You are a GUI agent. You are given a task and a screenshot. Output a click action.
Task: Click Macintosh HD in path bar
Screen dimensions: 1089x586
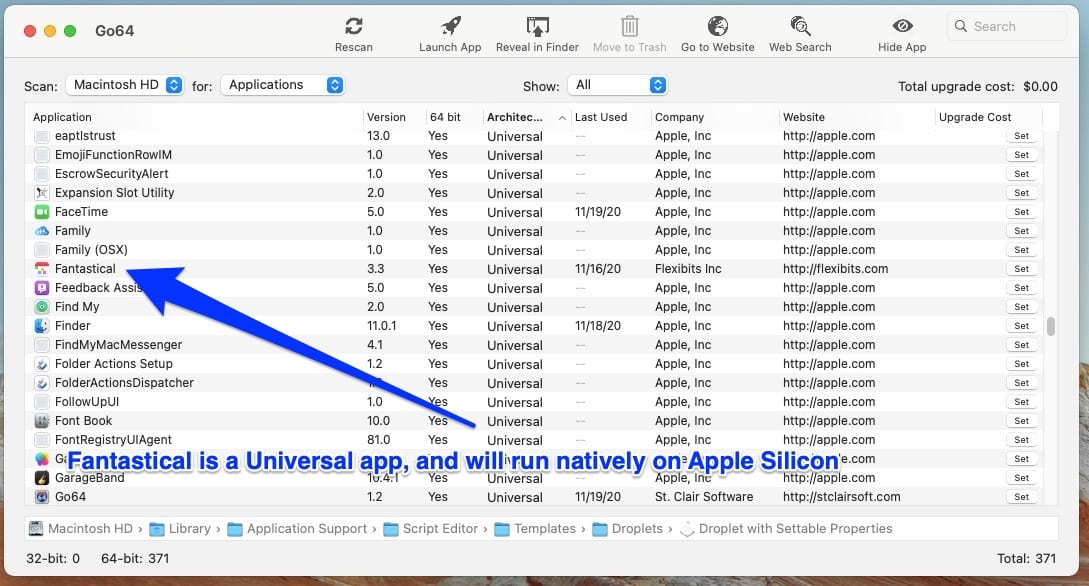[x=81, y=528]
